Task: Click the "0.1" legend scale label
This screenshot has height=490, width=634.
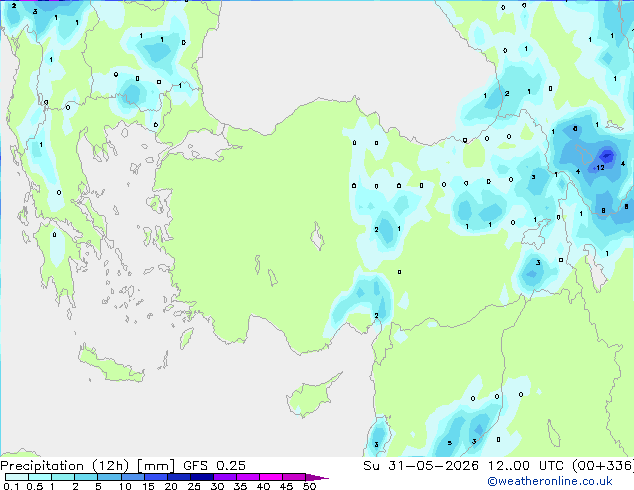Action: tap(11, 486)
